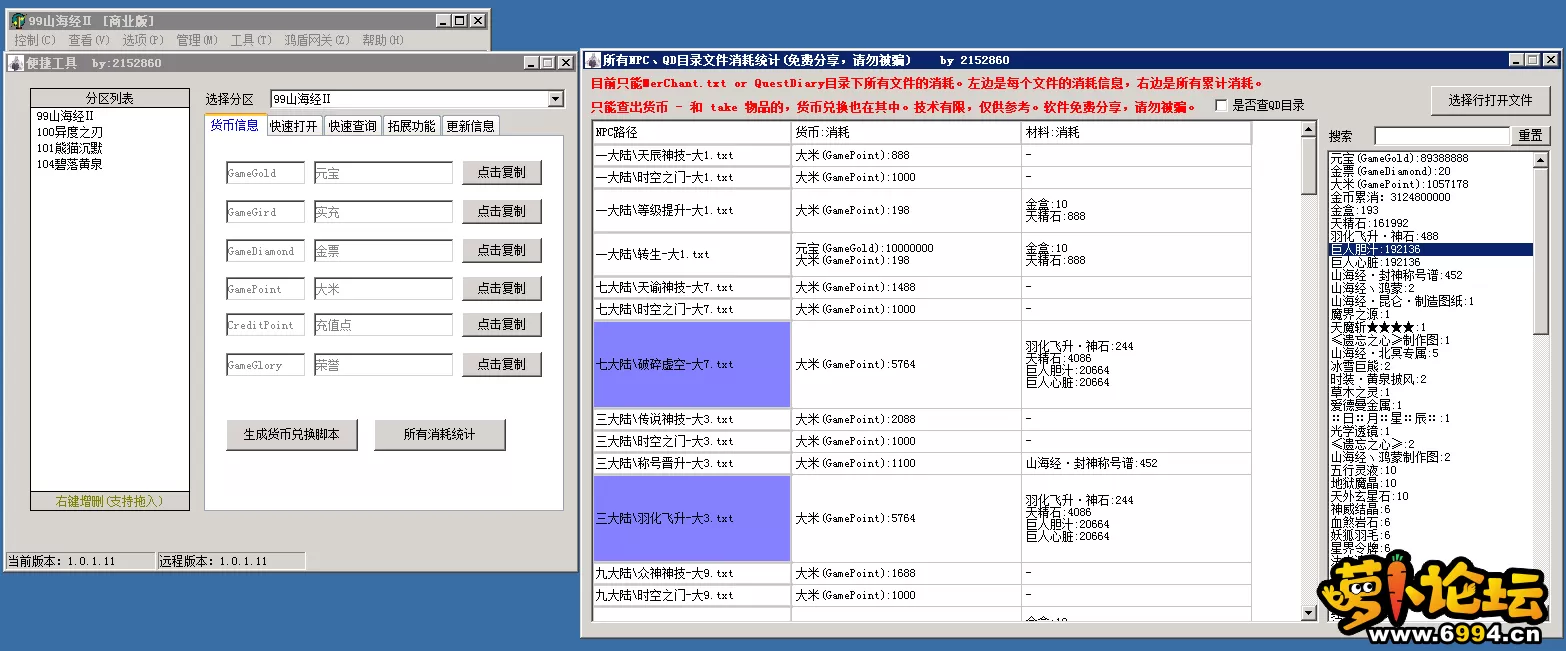
Task: Select 巨人胆汁:192136 in totals list
Action: 1430,249
